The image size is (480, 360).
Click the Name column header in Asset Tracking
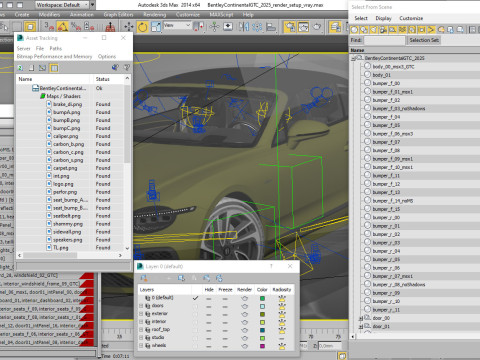click(53, 79)
